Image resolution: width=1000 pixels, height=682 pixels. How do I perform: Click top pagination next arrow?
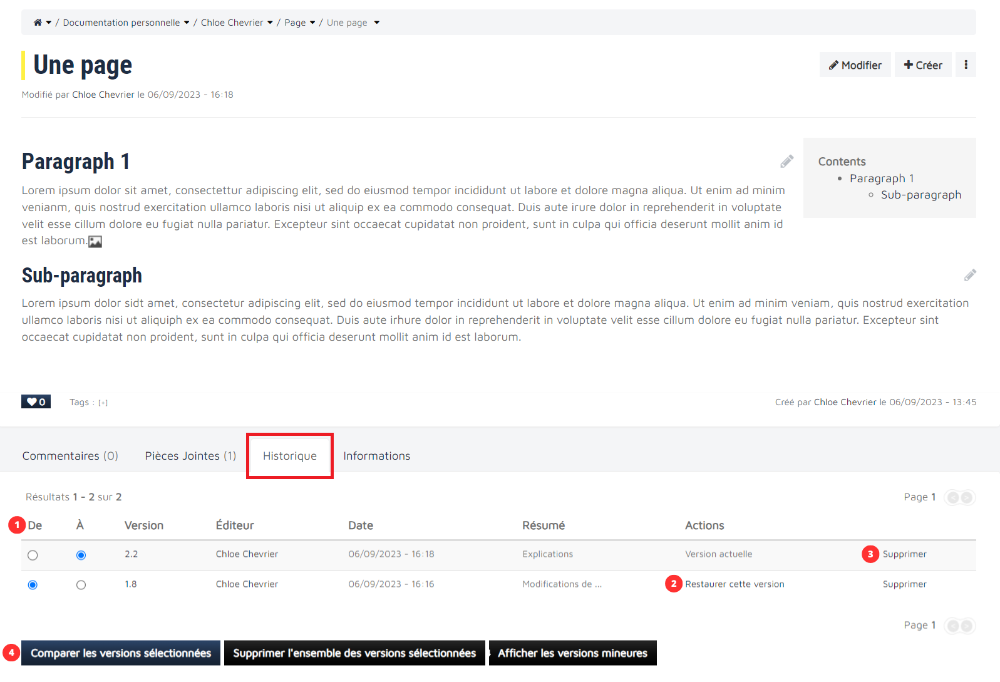pos(967,497)
